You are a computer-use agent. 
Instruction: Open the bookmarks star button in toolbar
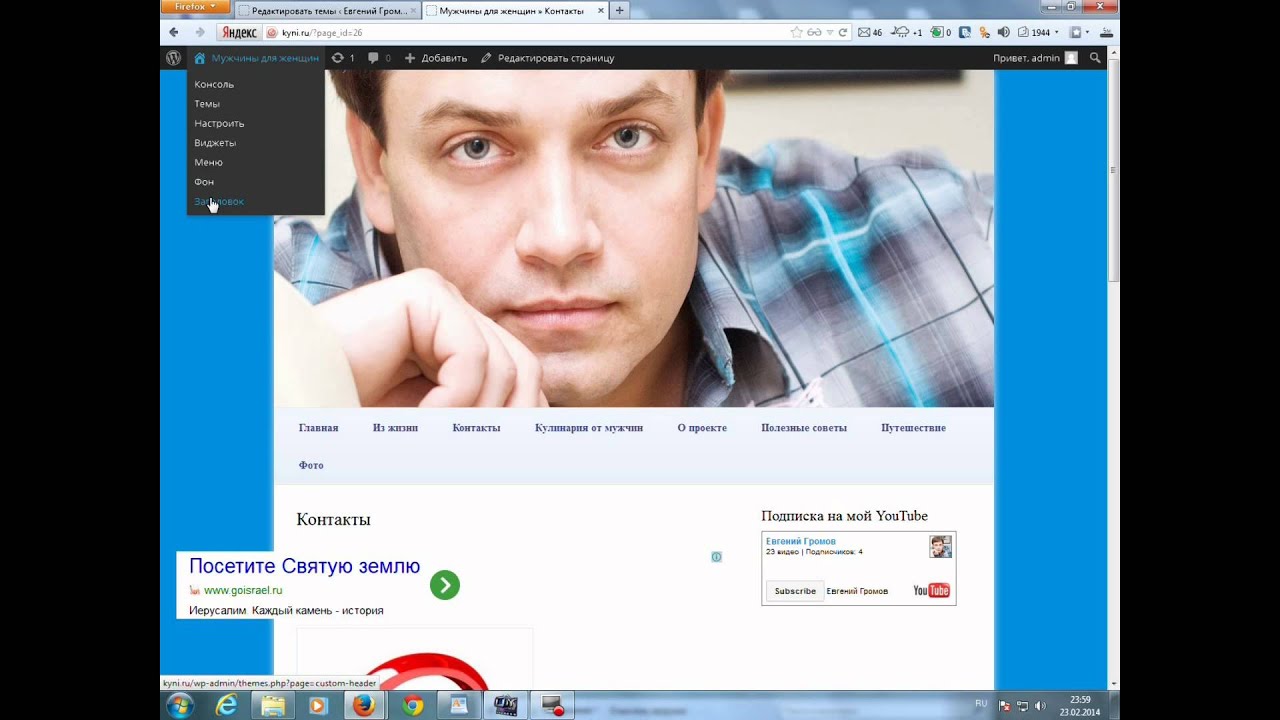(1075, 32)
